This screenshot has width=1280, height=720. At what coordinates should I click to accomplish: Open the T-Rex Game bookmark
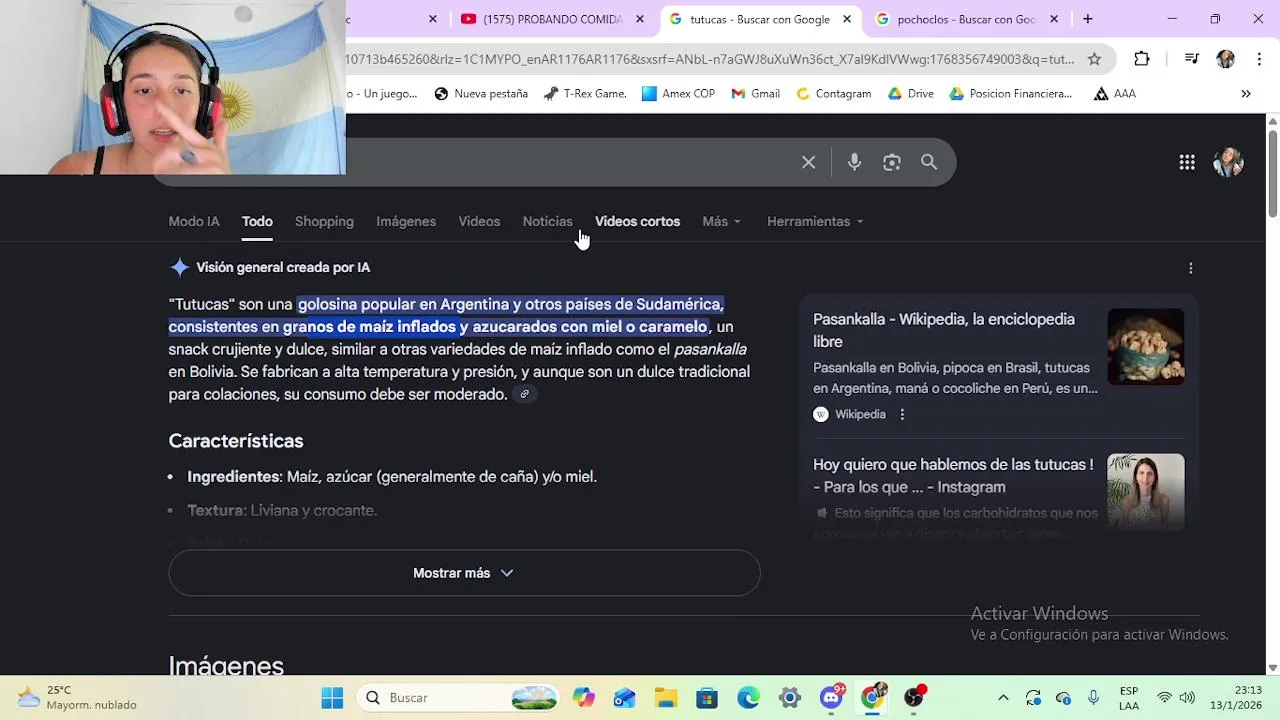pyautogui.click(x=585, y=94)
